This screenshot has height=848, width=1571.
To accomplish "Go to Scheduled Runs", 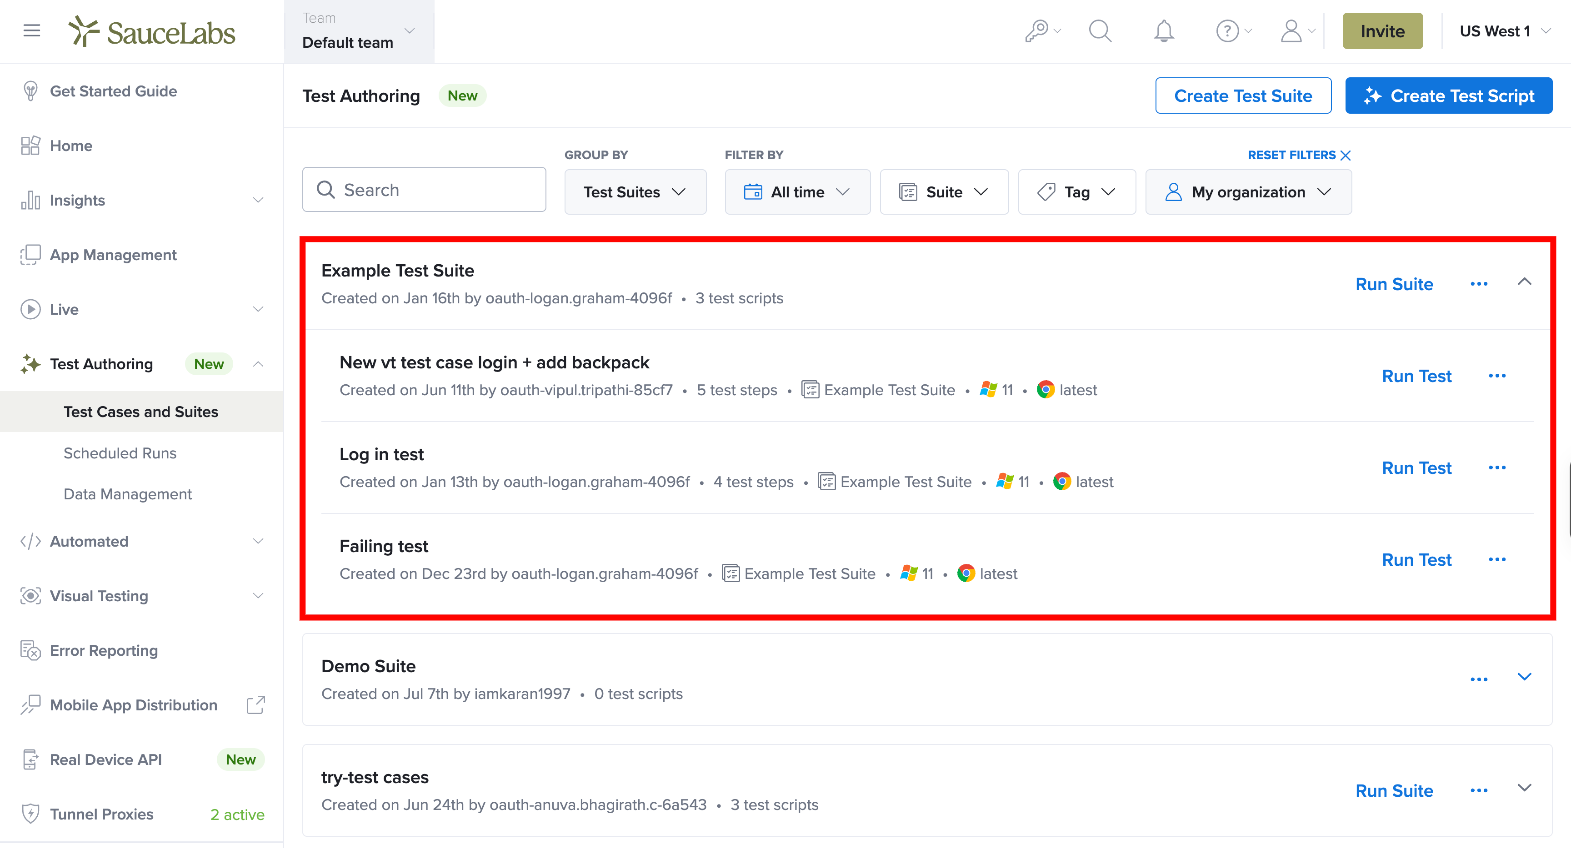I will point(120,453).
